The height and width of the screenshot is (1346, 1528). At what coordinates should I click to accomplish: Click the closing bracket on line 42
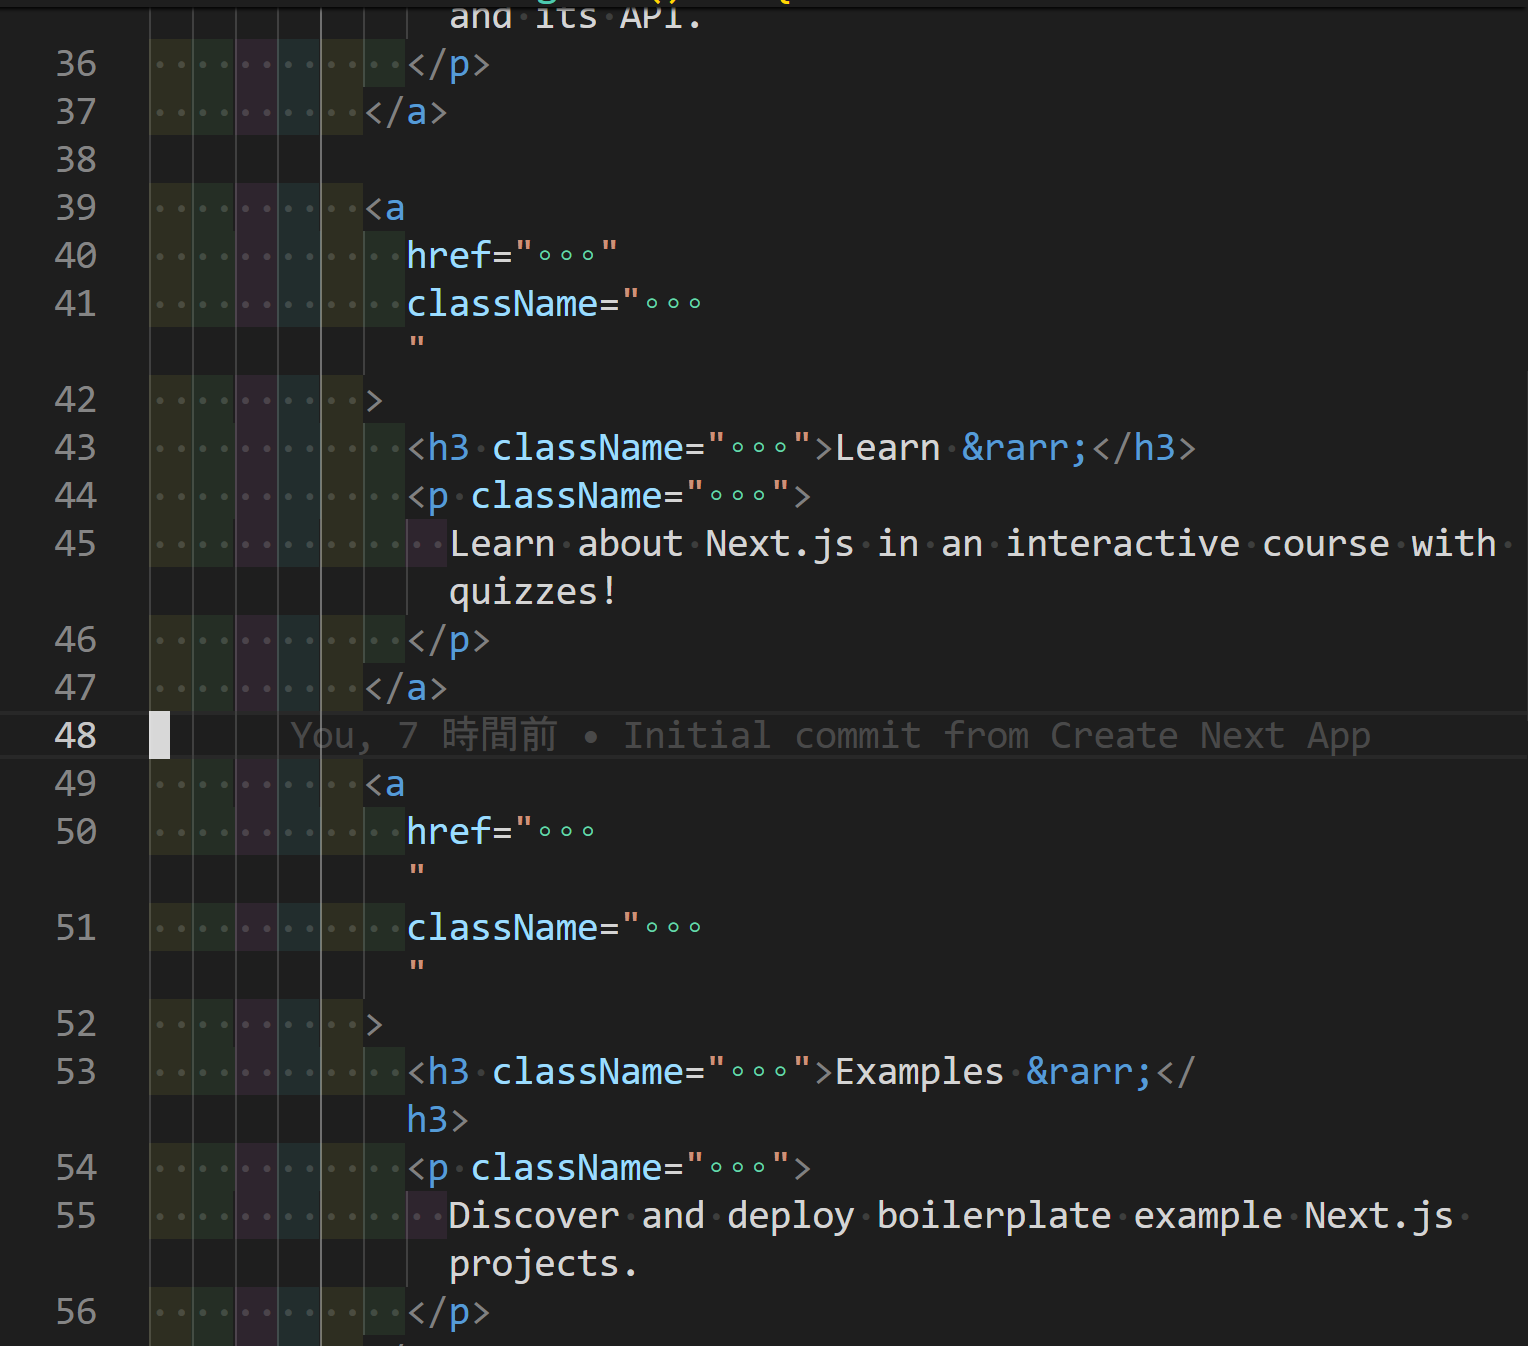(374, 400)
